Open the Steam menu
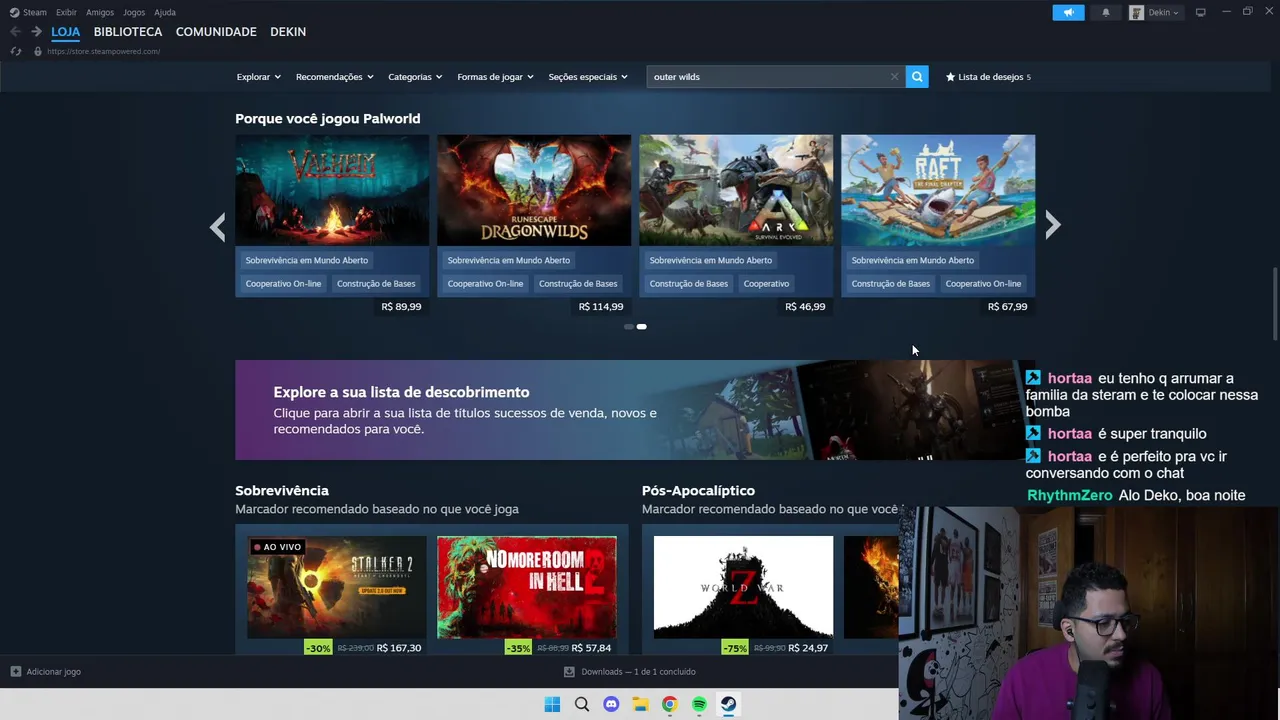The width and height of the screenshot is (1280, 720). click(35, 12)
